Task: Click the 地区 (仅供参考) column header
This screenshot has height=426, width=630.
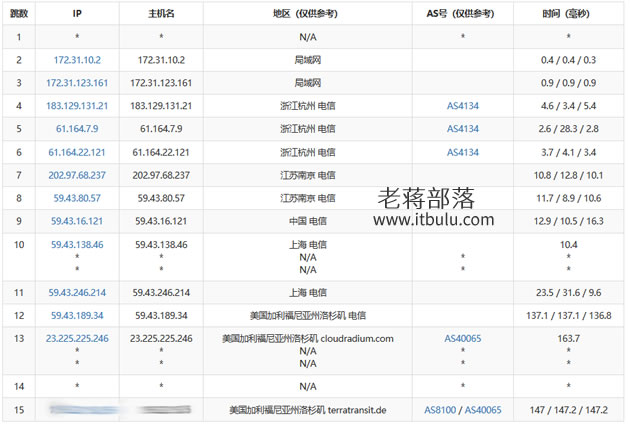Action: [x=307, y=14]
